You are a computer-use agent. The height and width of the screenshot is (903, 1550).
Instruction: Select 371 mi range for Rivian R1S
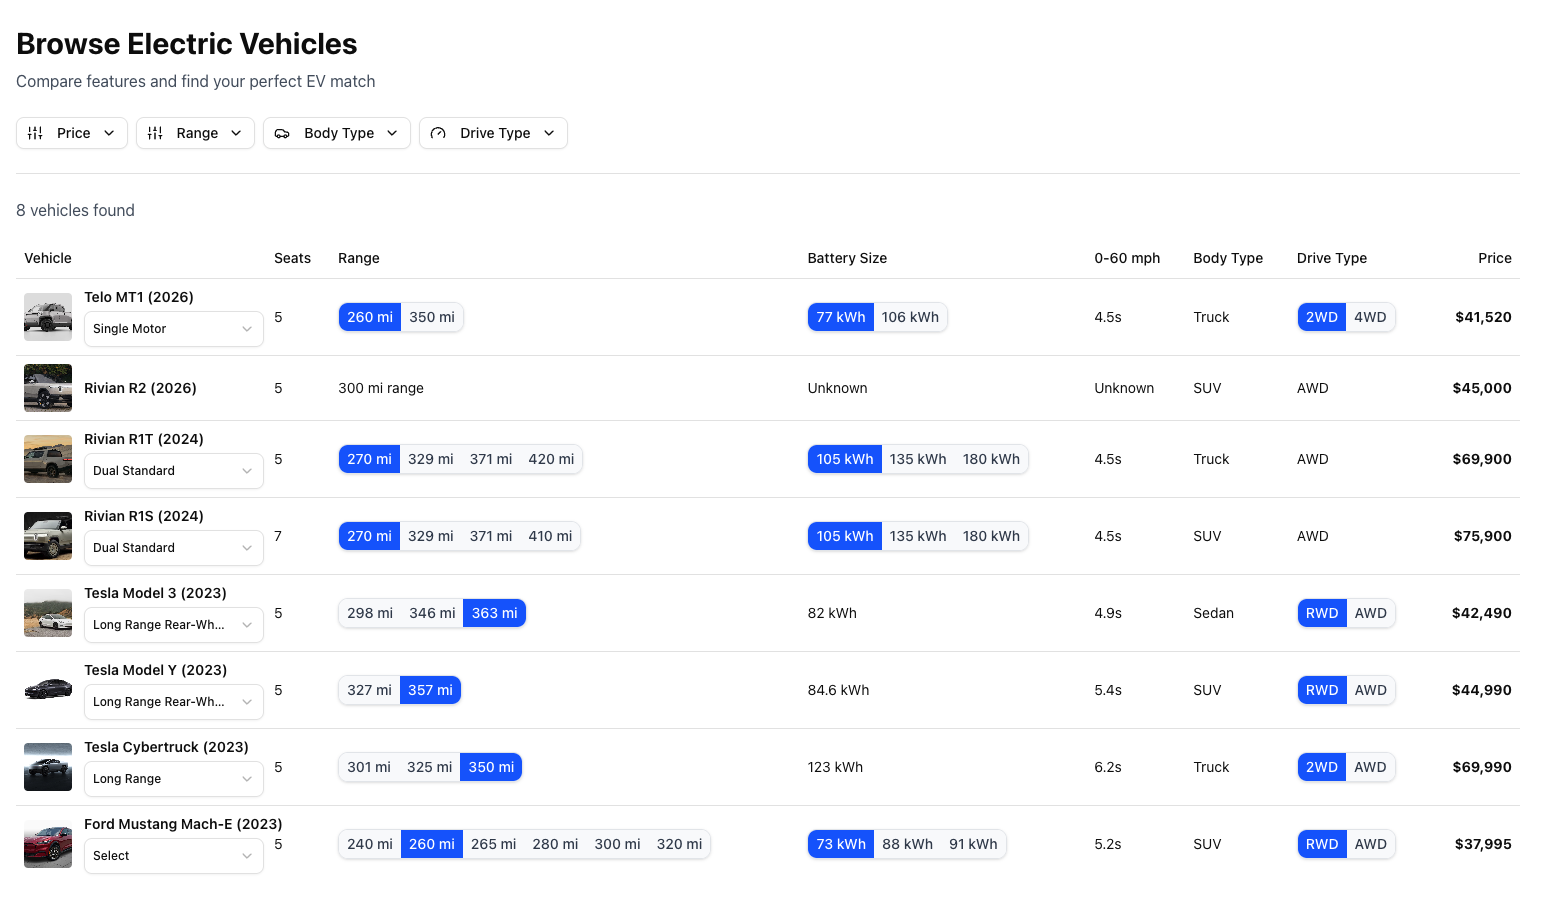click(x=491, y=536)
